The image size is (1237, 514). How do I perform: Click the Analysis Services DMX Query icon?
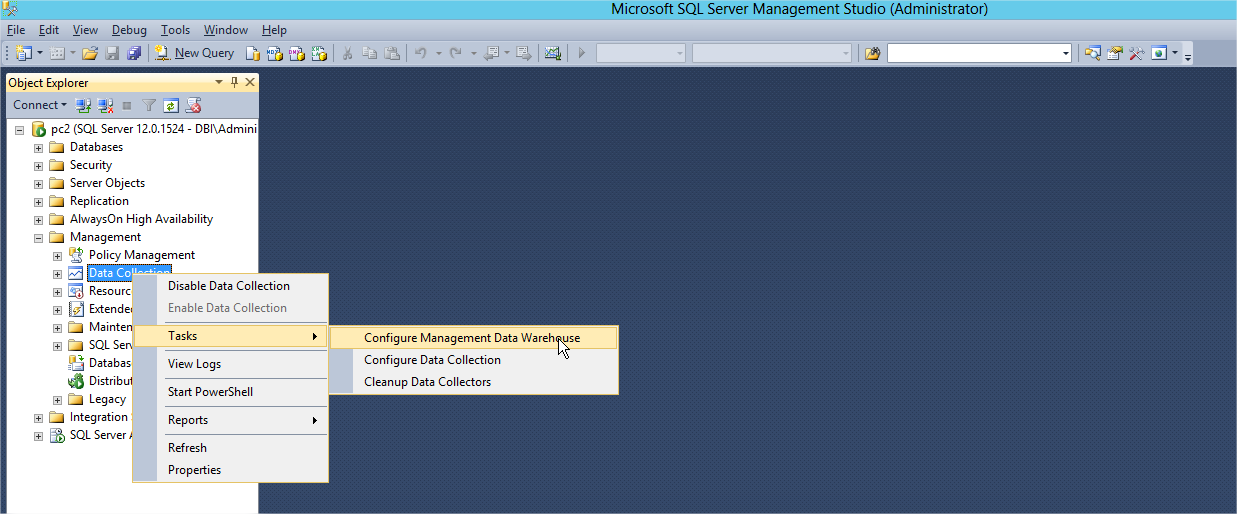[x=297, y=53]
